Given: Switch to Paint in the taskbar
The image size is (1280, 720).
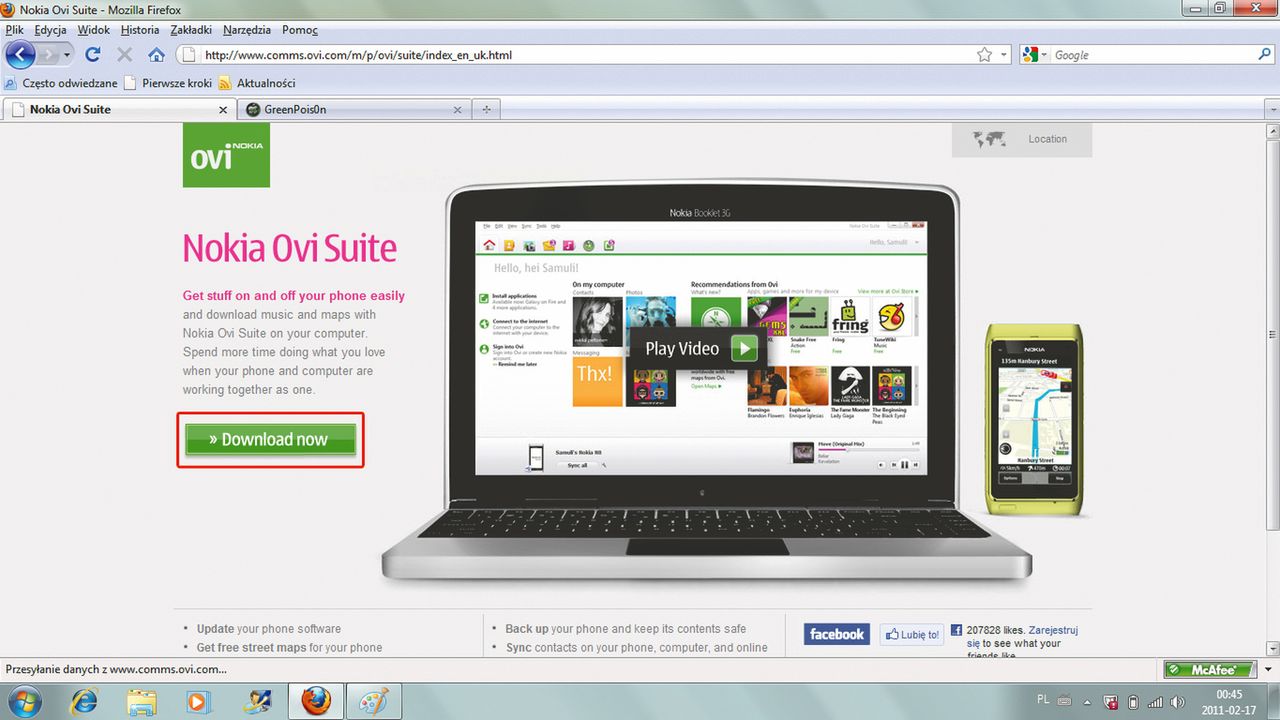Looking at the screenshot, I should (373, 702).
